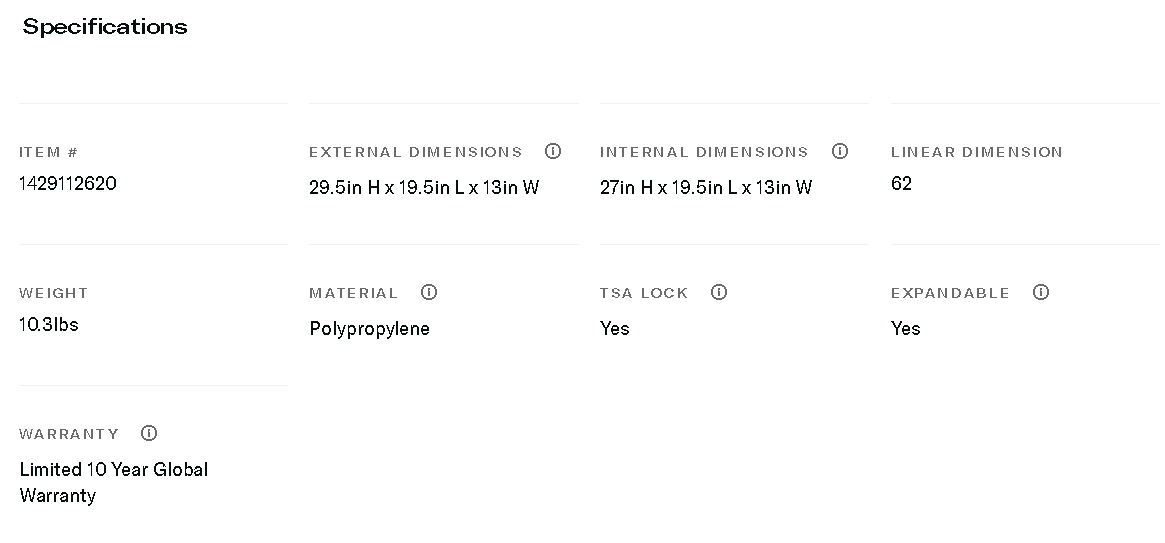Screen dimensions: 1165x543
Task: Click the Yes value under TSA Lock
Action: 615,328
